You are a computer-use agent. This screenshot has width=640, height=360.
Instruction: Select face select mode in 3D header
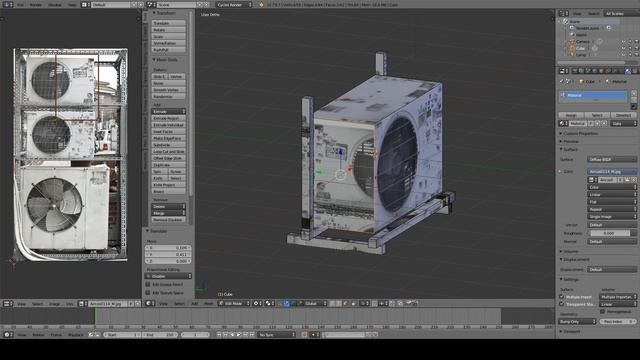coord(346,303)
